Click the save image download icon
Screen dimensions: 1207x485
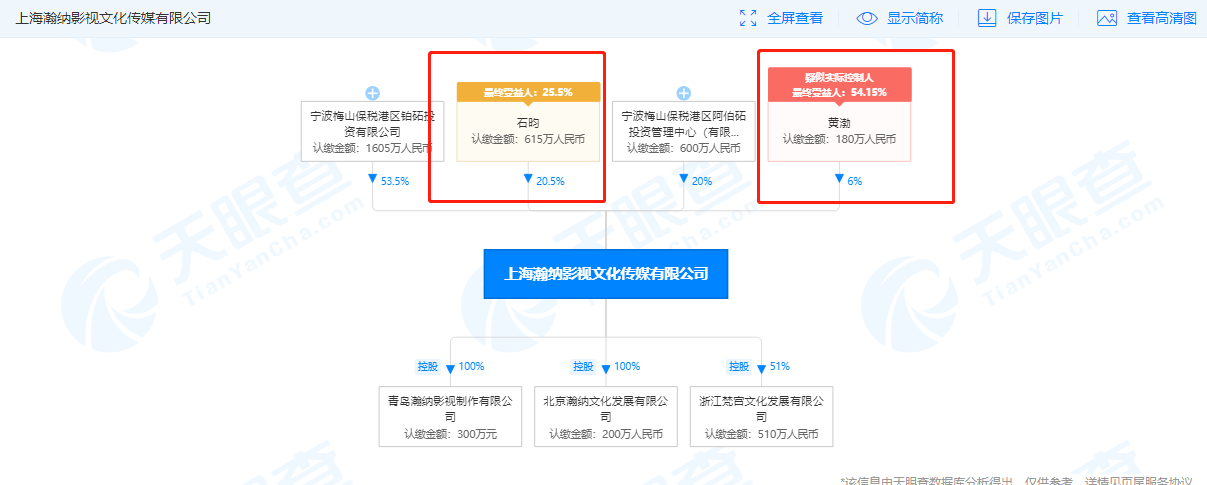[987, 18]
